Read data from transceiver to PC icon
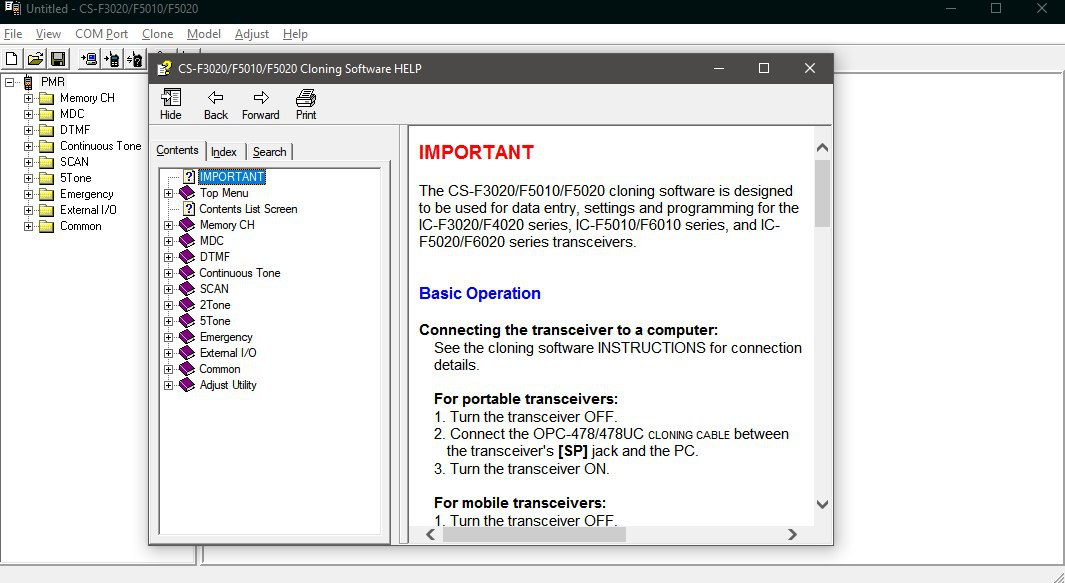This screenshot has height=583, width=1065. [88, 59]
